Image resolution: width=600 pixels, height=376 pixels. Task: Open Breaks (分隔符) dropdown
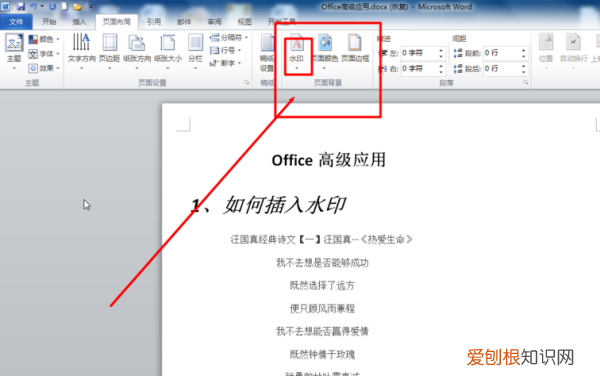tap(229, 37)
